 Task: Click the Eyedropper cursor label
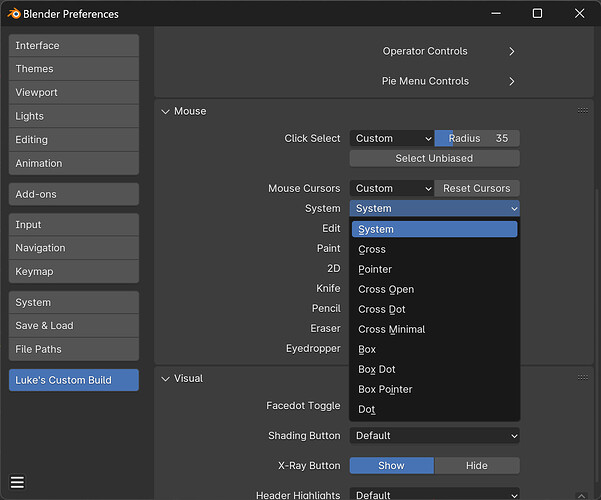[x=313, y=349]
